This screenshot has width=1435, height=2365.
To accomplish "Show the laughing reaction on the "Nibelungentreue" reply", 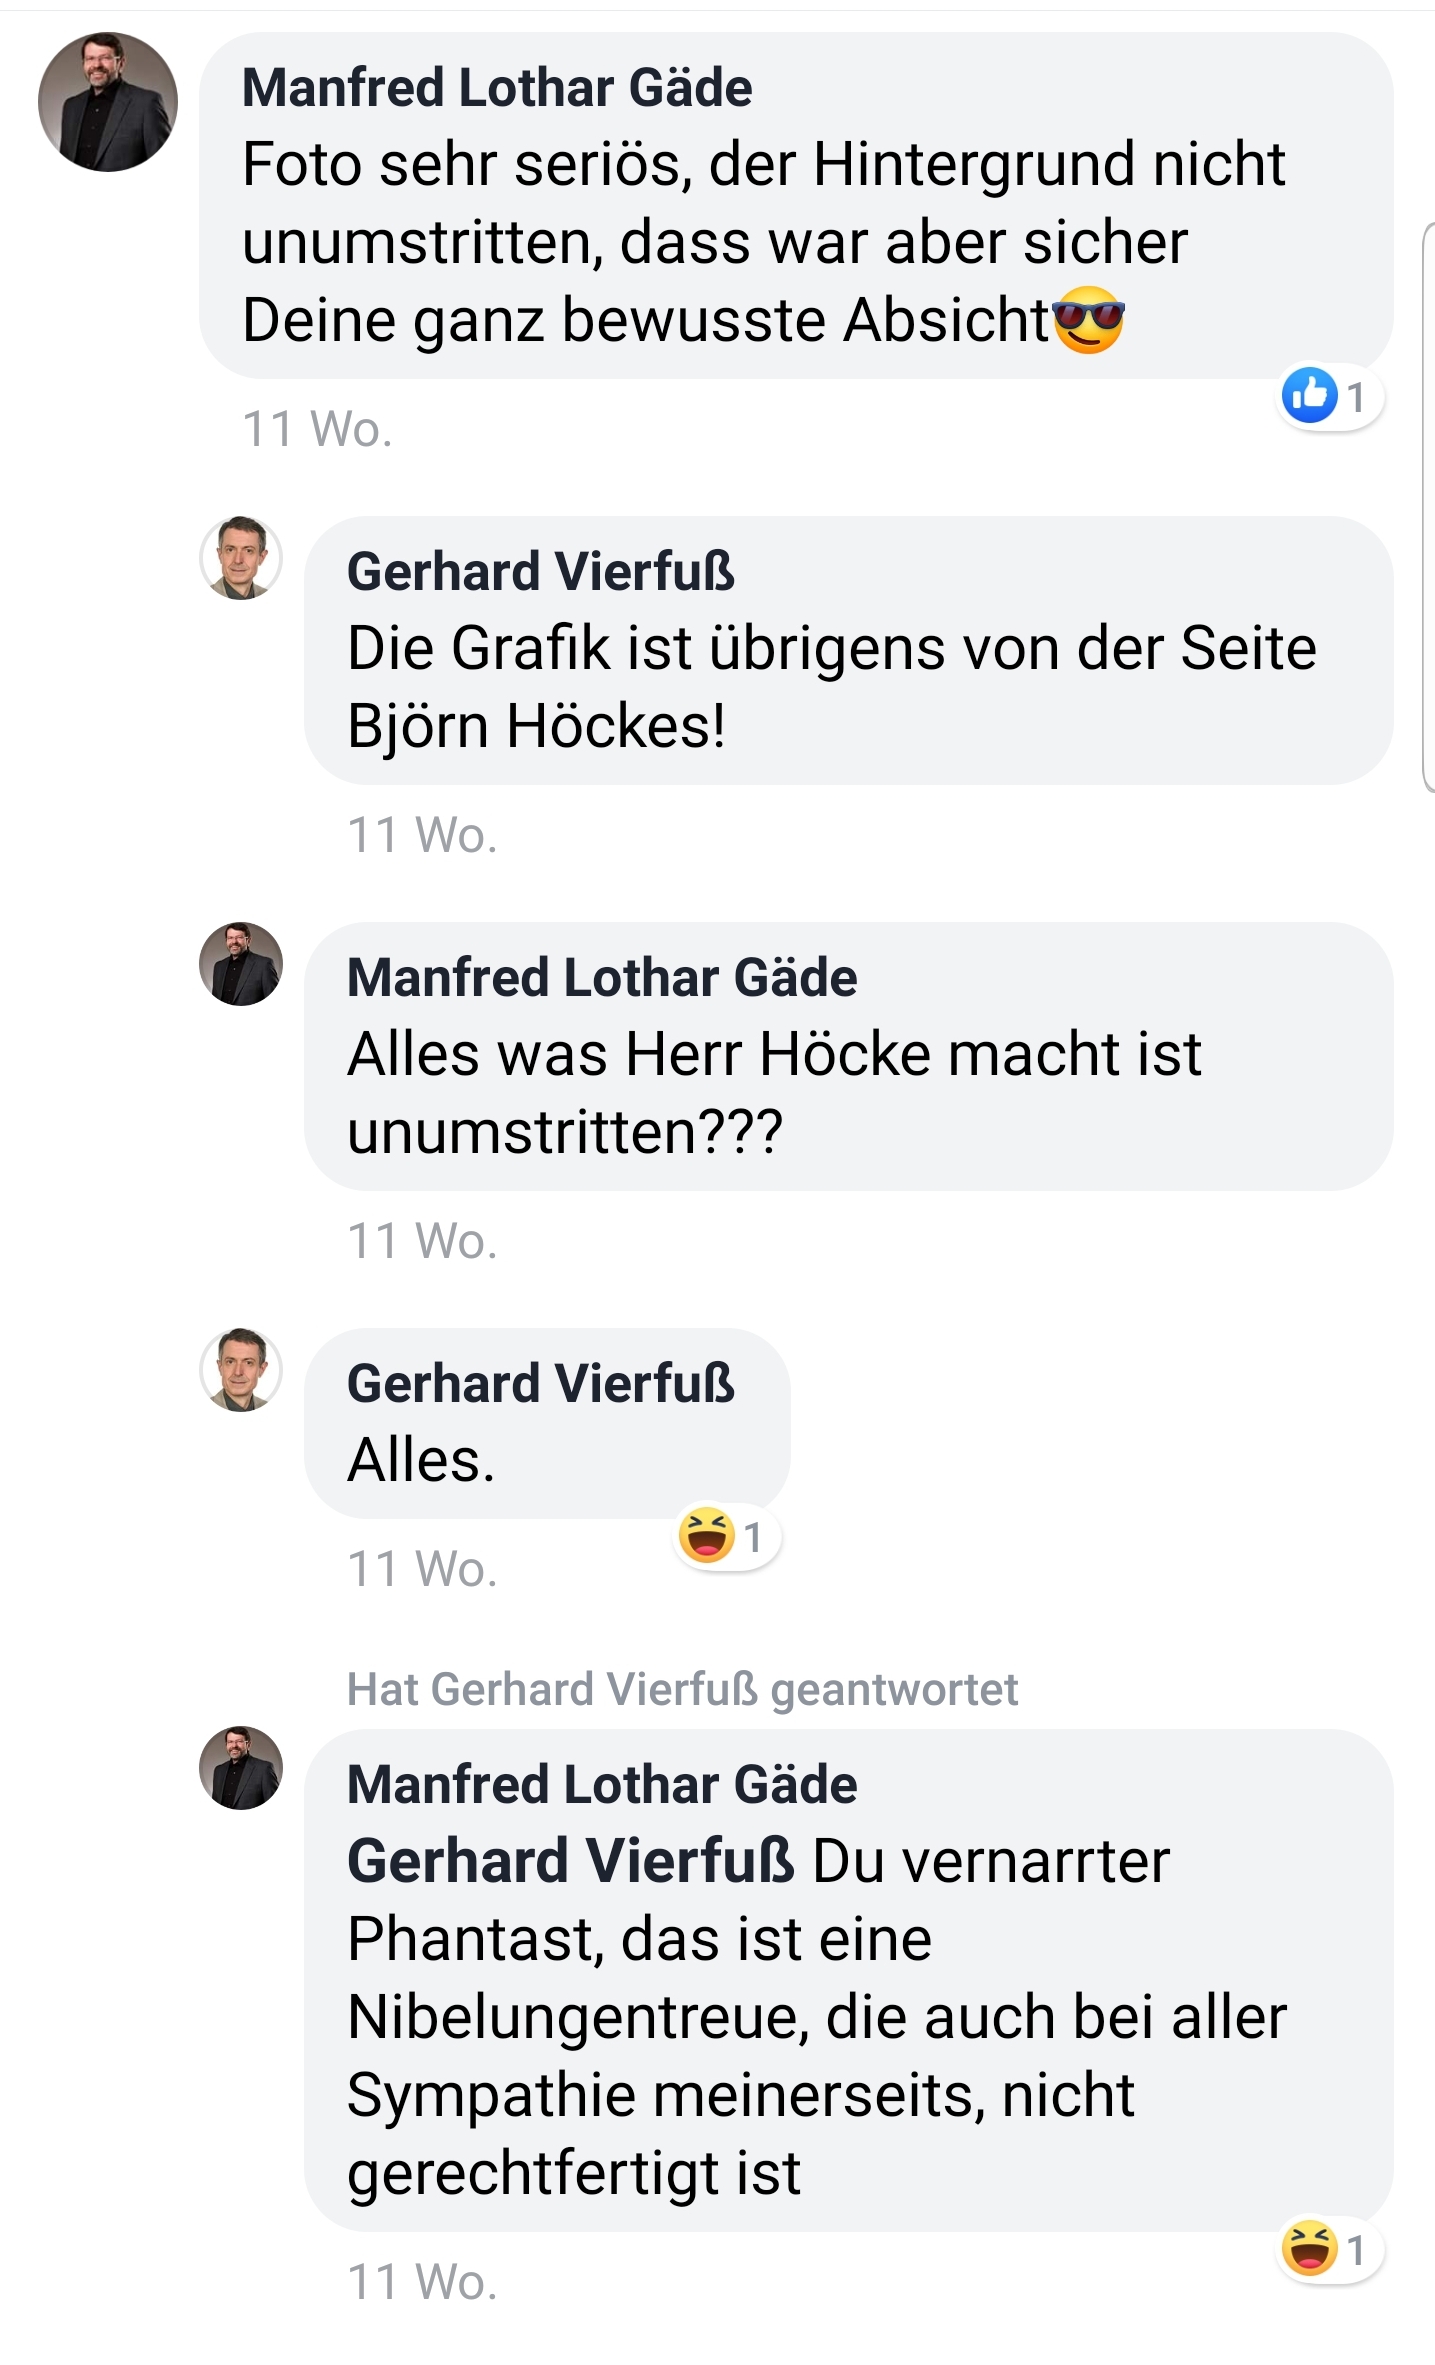I will 1328,2249.
